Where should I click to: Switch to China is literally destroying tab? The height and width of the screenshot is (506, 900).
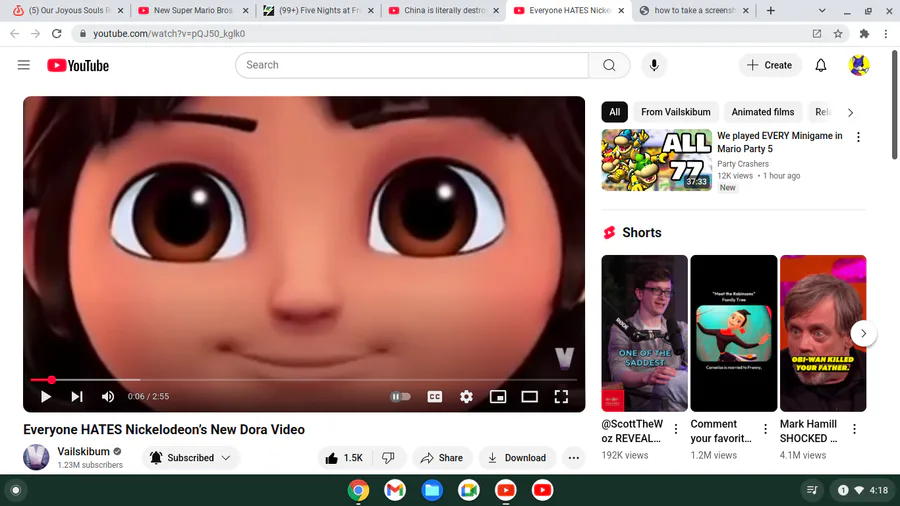point(444,10)
